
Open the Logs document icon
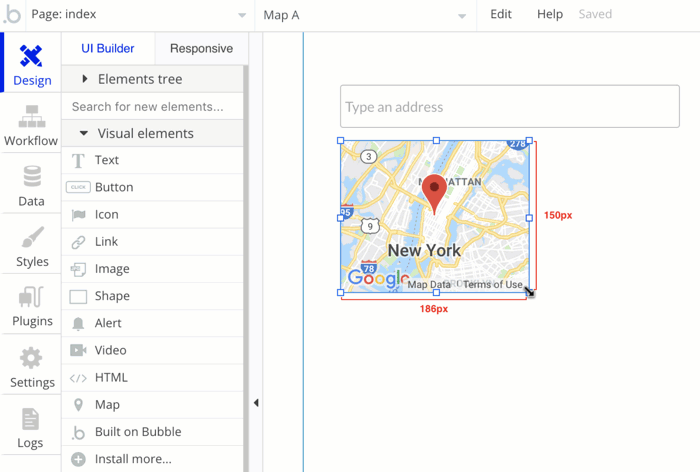30,418
